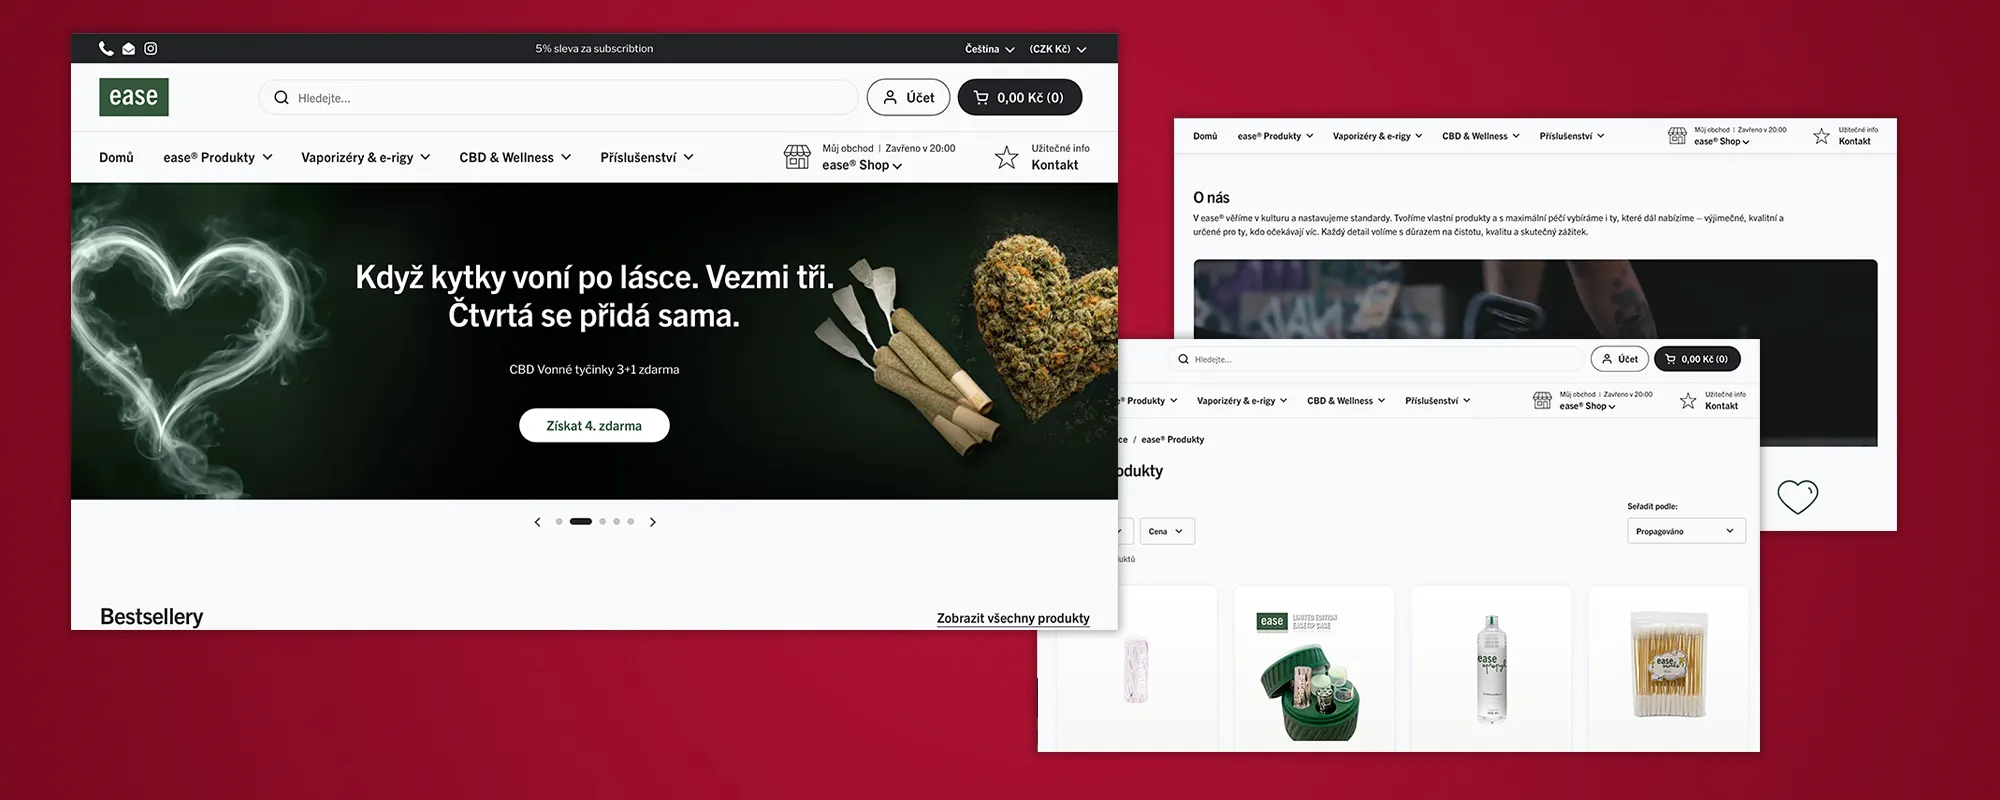
Task: Select the last carousel dot below banner
Action: tap(630, 521)
